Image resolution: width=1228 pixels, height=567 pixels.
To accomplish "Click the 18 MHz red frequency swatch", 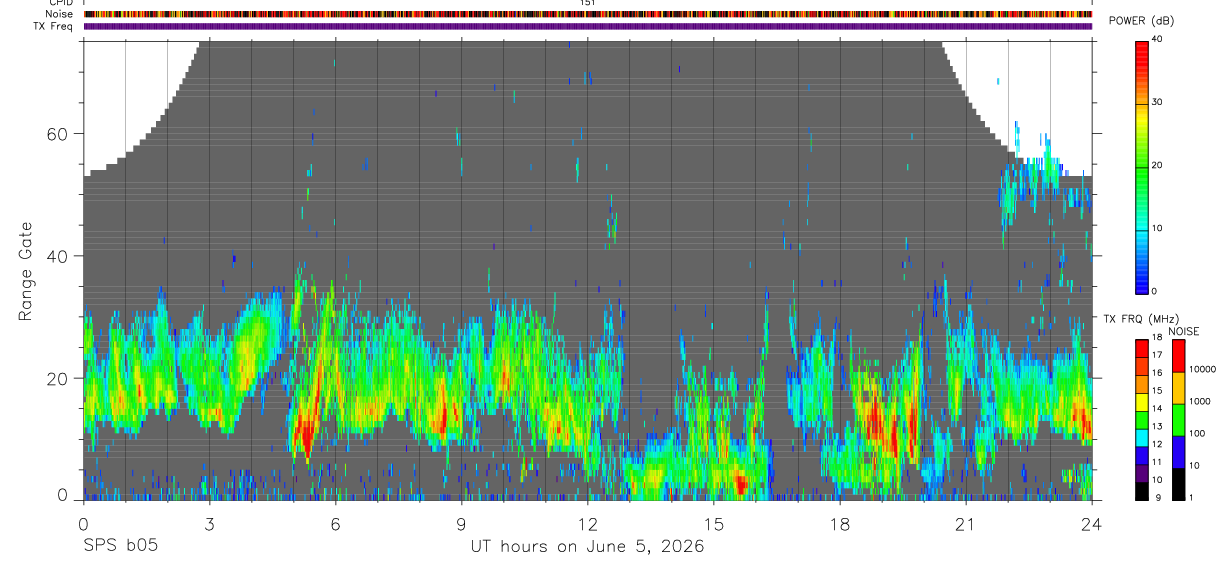I will pyautogui.click(x=1142, y=349).
